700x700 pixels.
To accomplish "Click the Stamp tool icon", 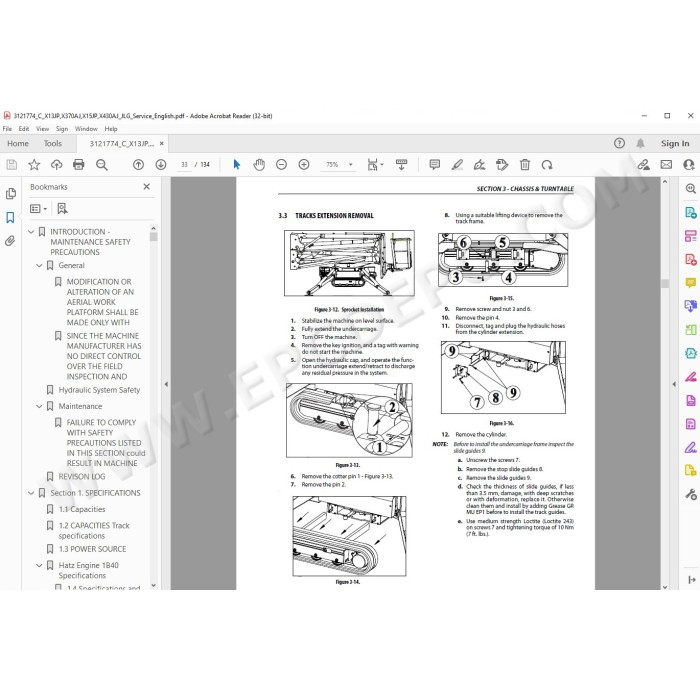I will click(502, 165).
